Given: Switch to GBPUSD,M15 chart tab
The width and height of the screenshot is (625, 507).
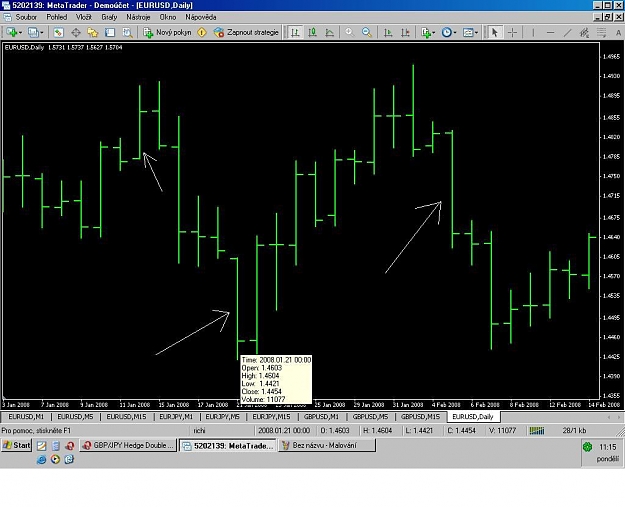Looking at the screenshot, I should coord(420,417).
